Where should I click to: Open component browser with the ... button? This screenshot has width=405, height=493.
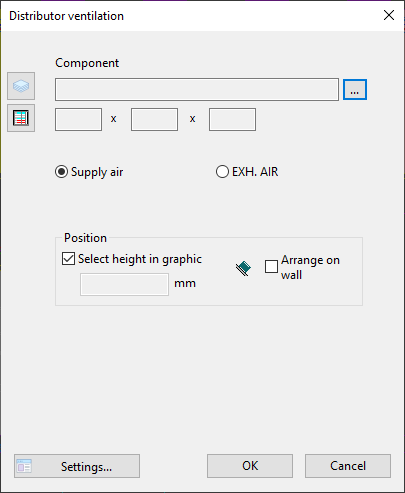pos(355,89)
